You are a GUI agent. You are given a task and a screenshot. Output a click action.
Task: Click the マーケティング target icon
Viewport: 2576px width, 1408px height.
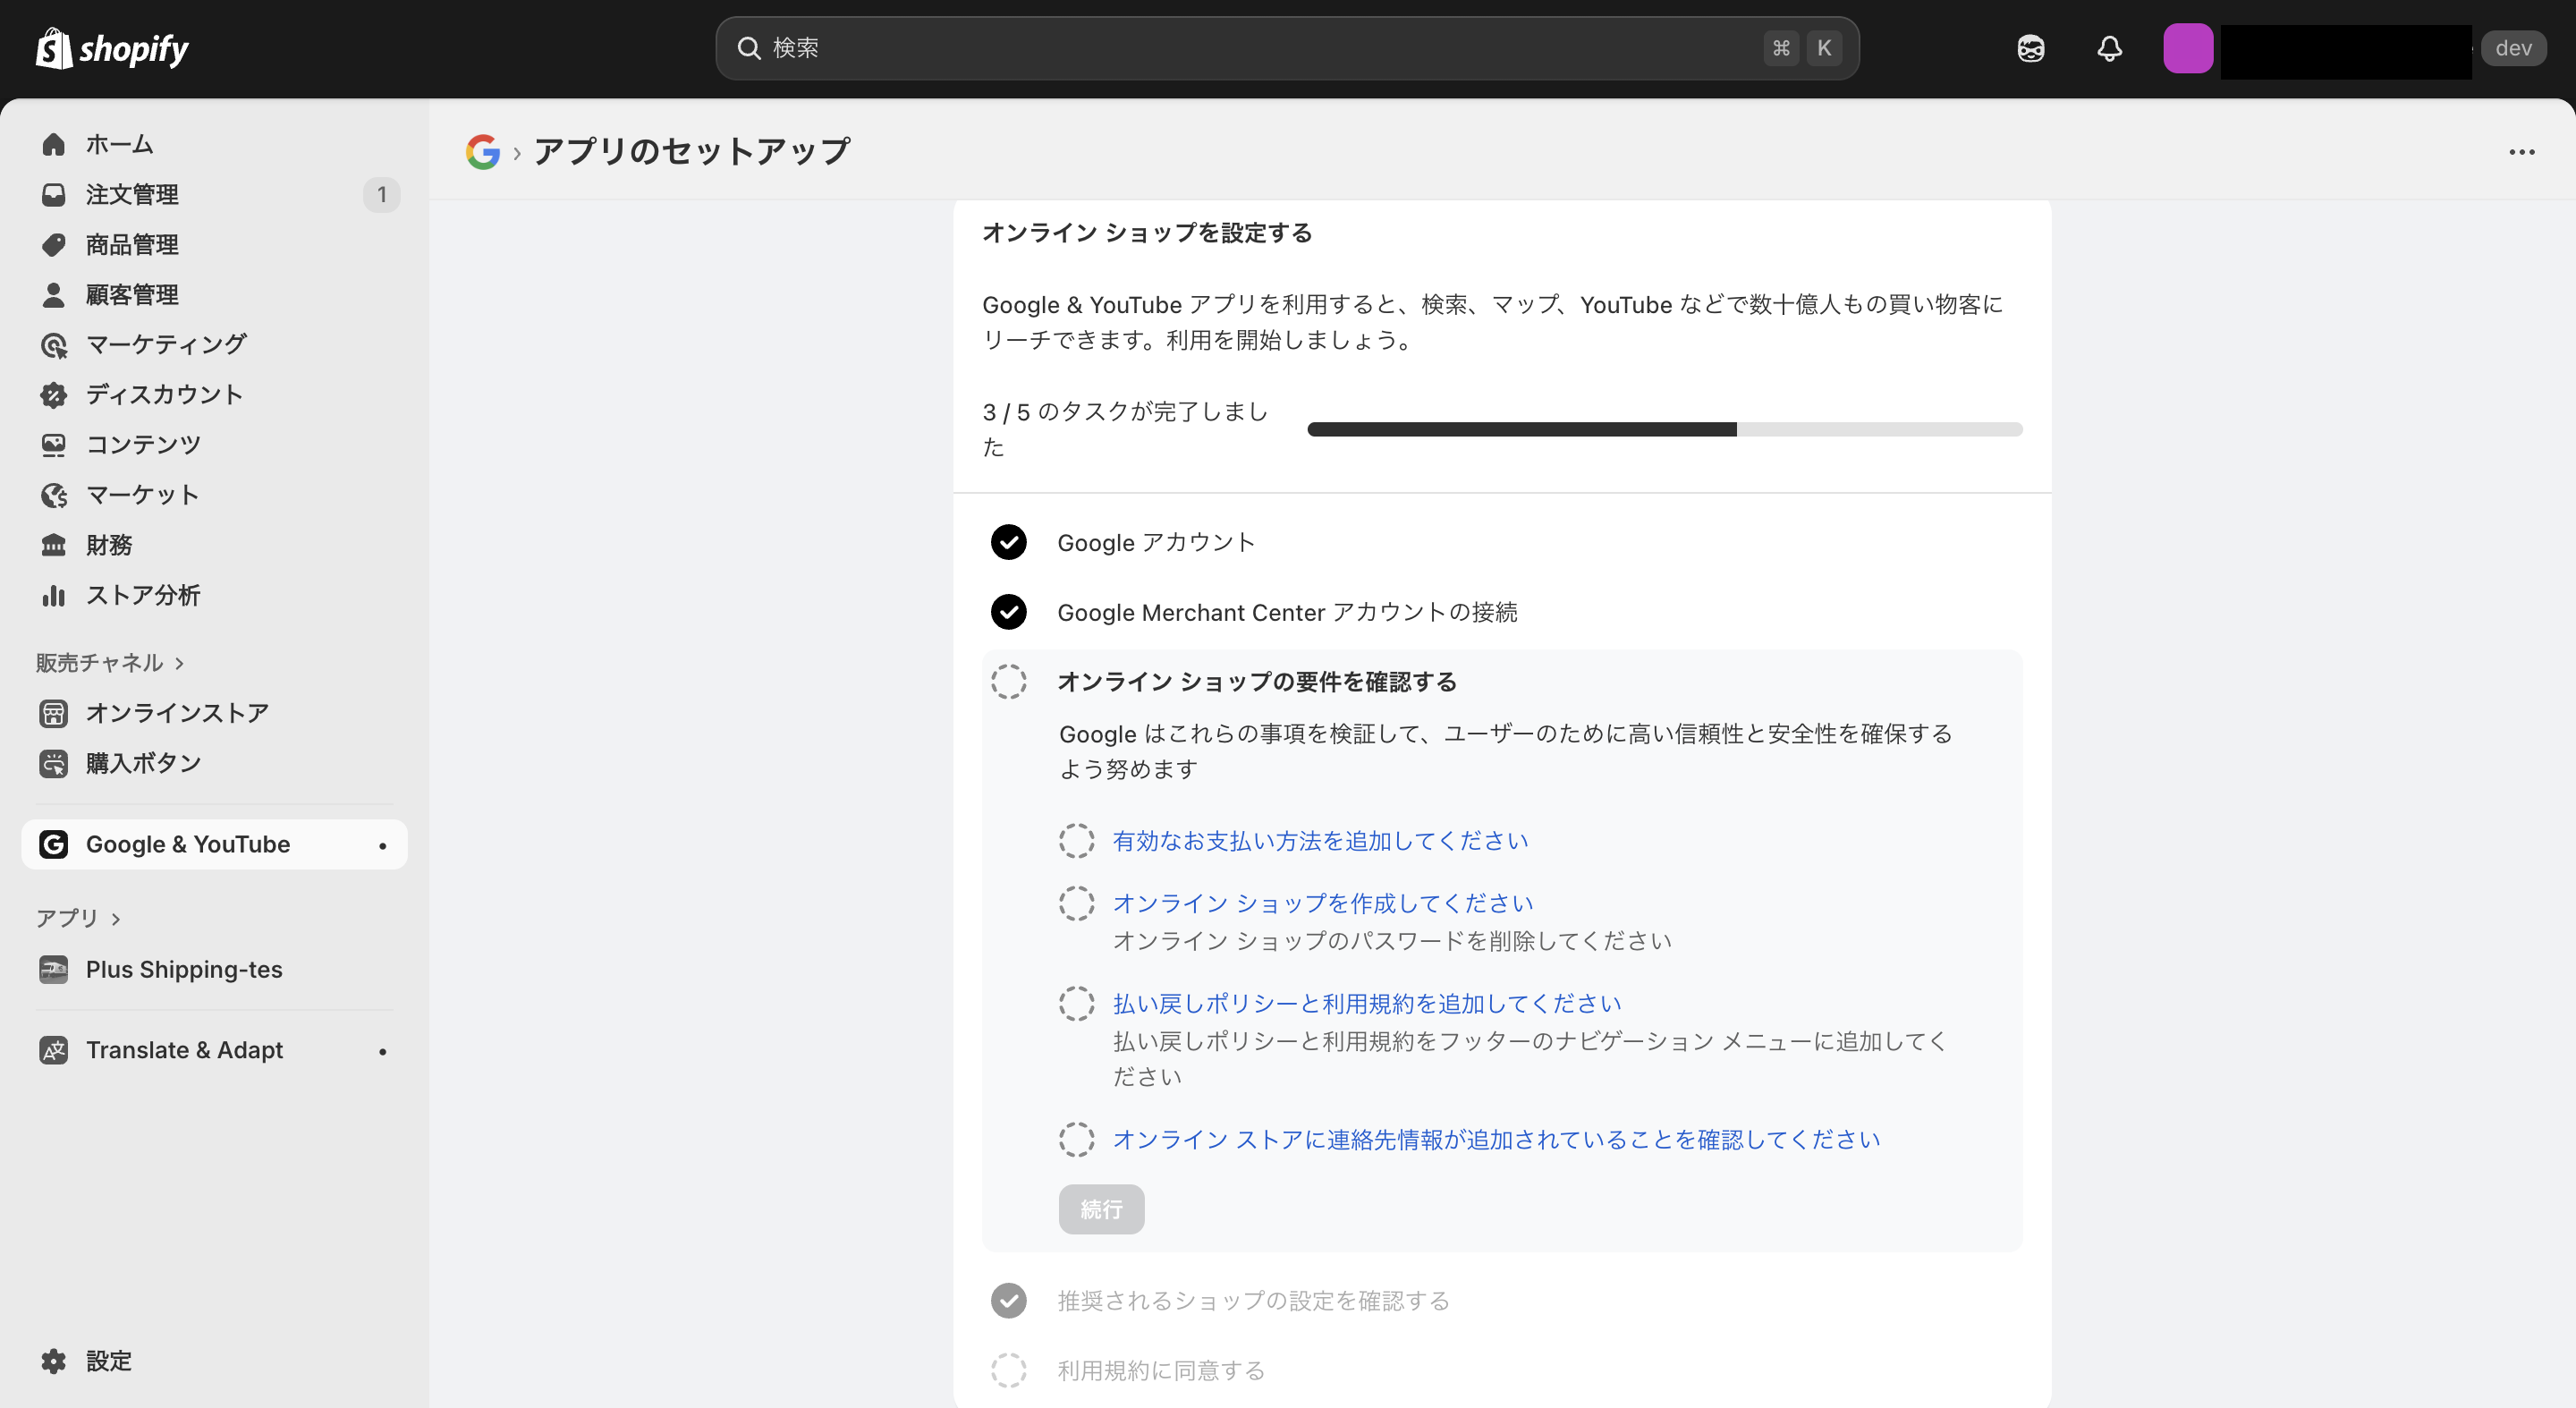point(54,345)
